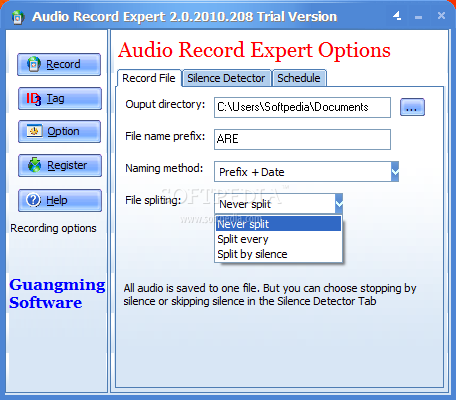Click the roll-up arrow in title bar
Viewport: 456px width, 400px height.
397,16
